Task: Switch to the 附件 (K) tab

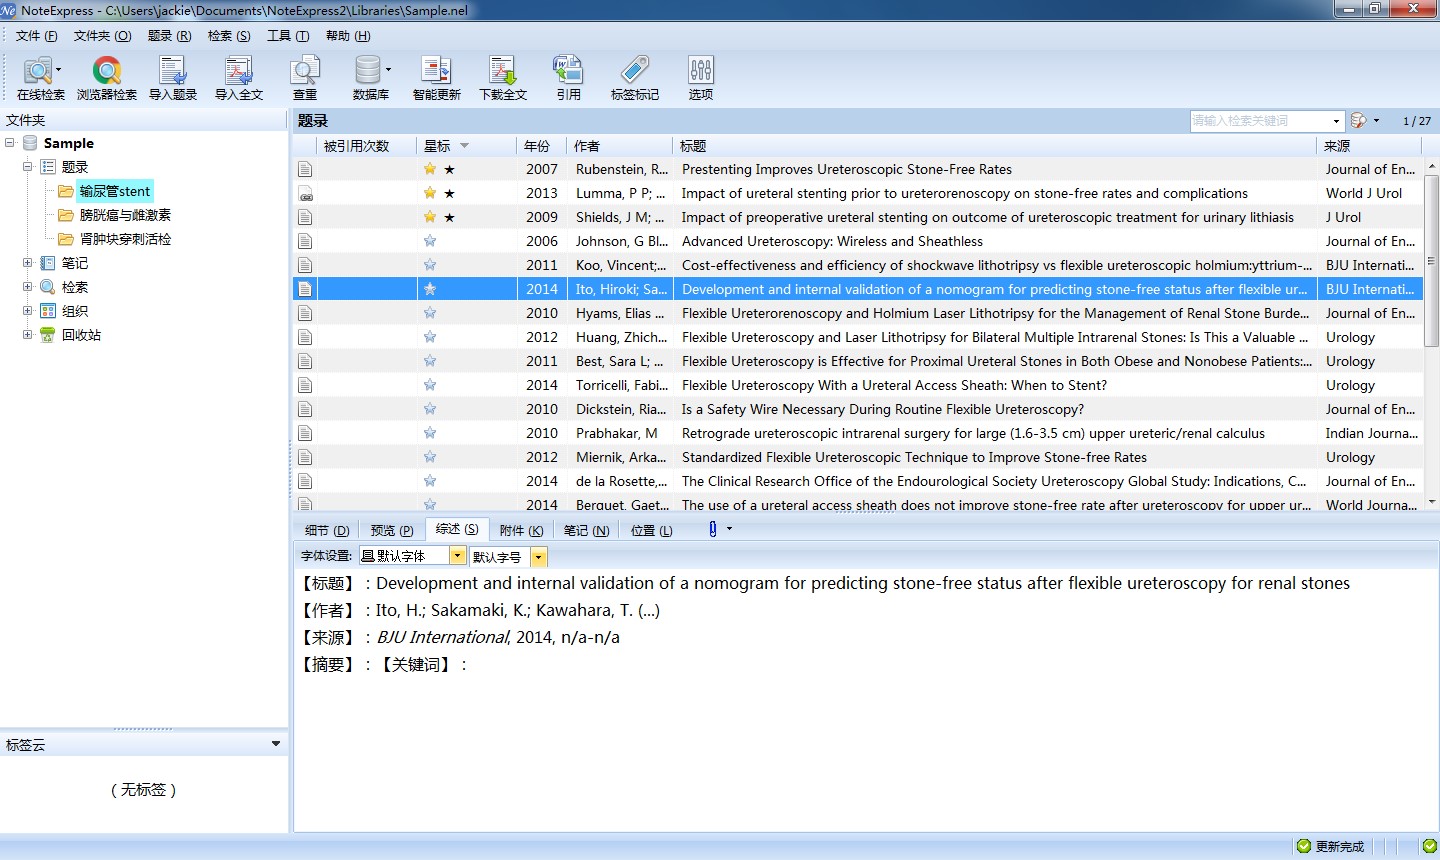Action: click(521, 530)
